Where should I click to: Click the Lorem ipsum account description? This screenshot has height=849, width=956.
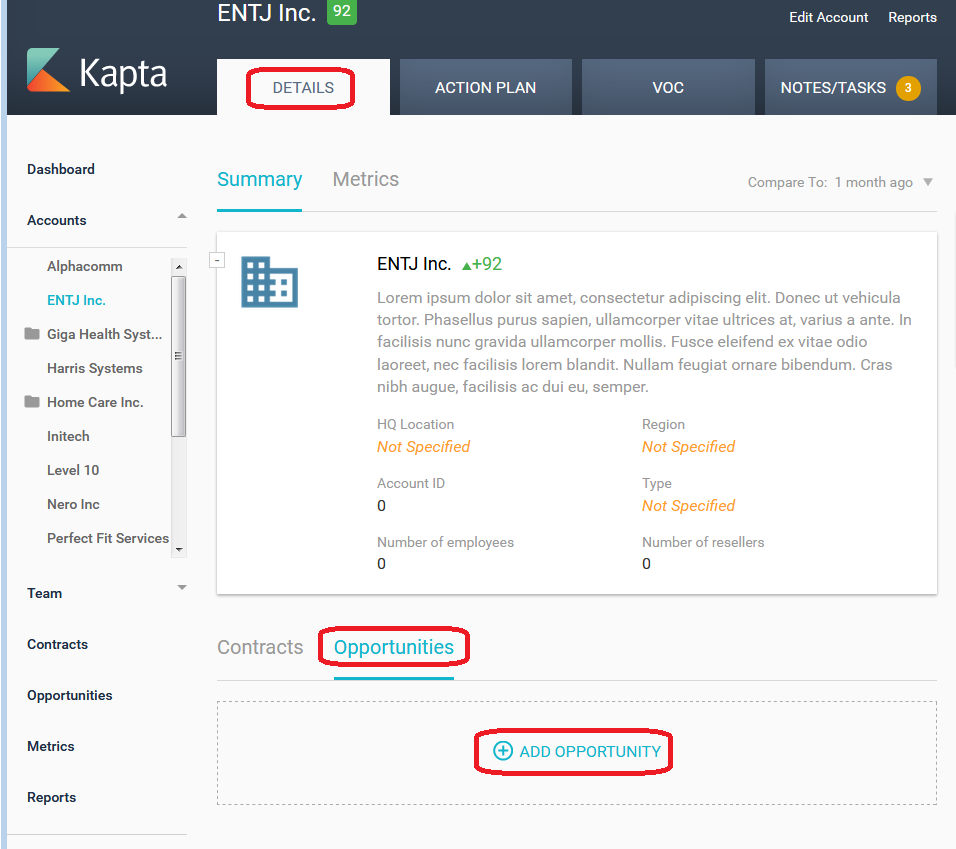644,342
